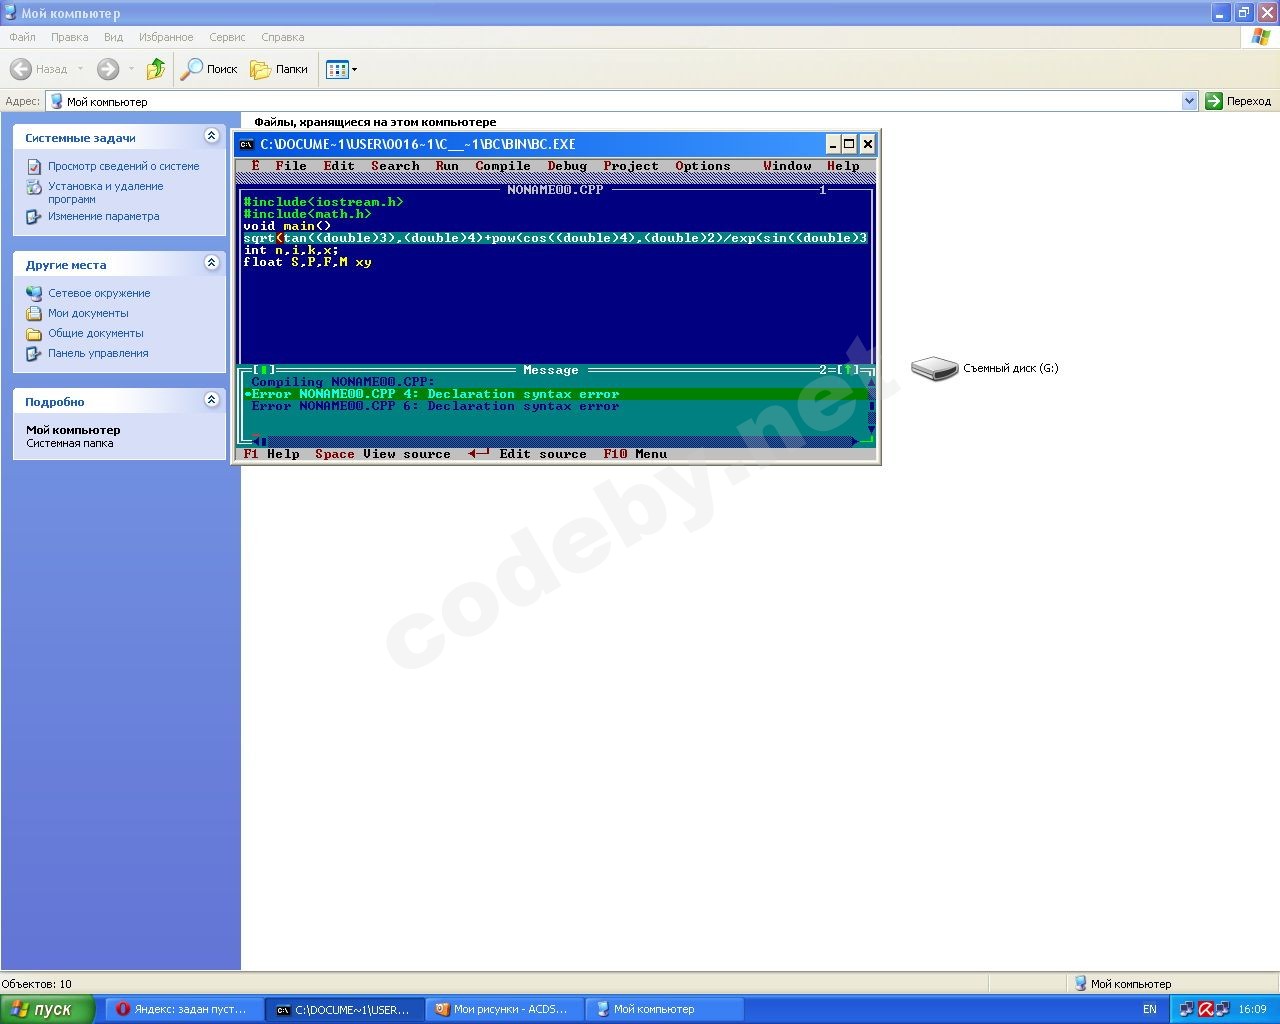Click the Message window scrollbar down arrow
The width and height of the screenshot is (1280, 1024).
tap(871, 430)
